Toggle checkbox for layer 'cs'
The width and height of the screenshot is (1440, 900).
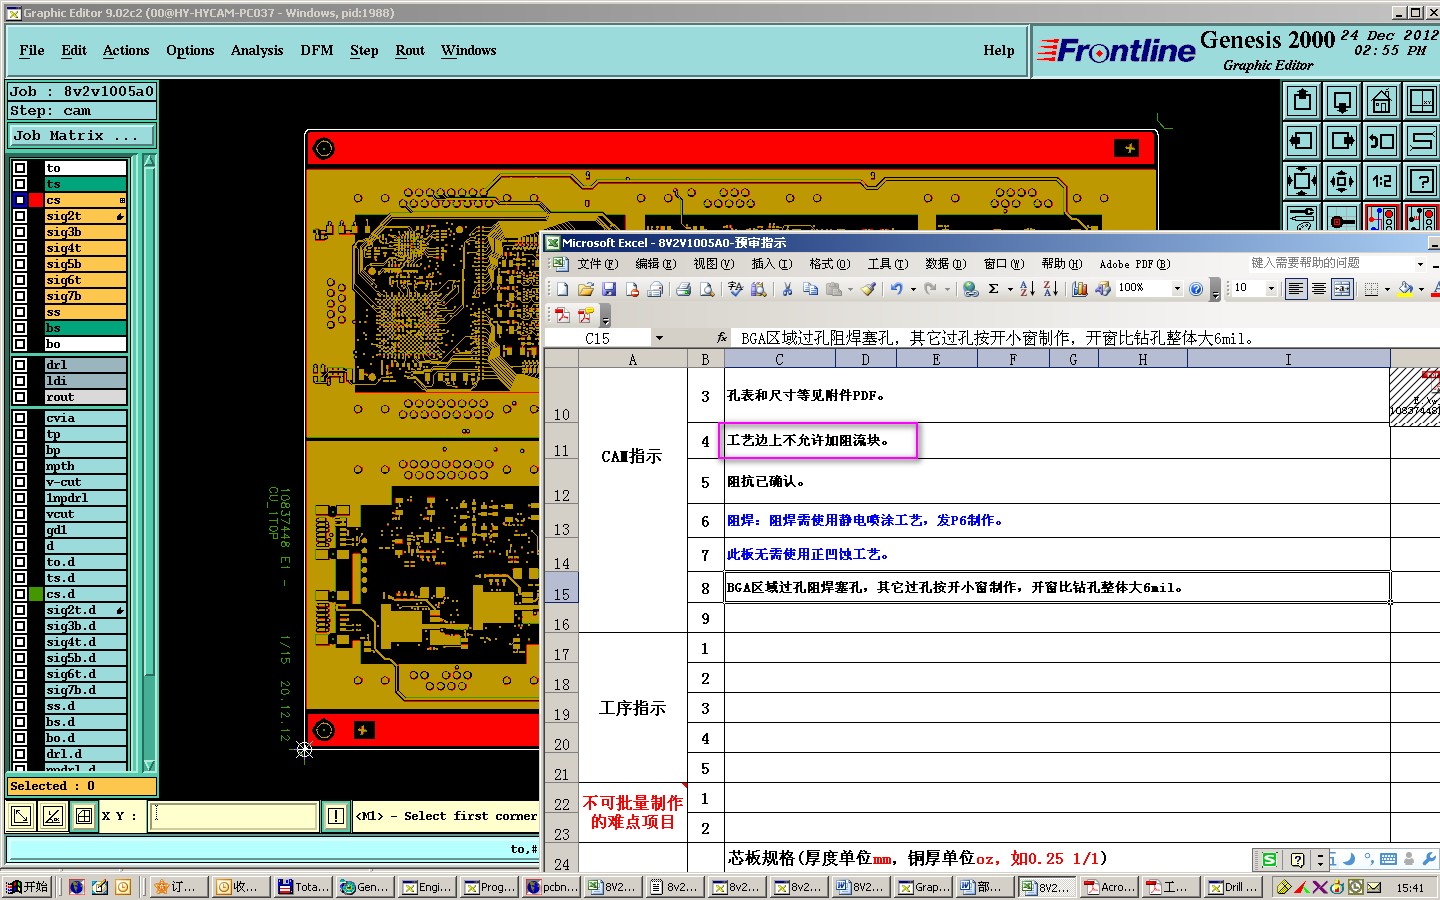tap(20, 200)
